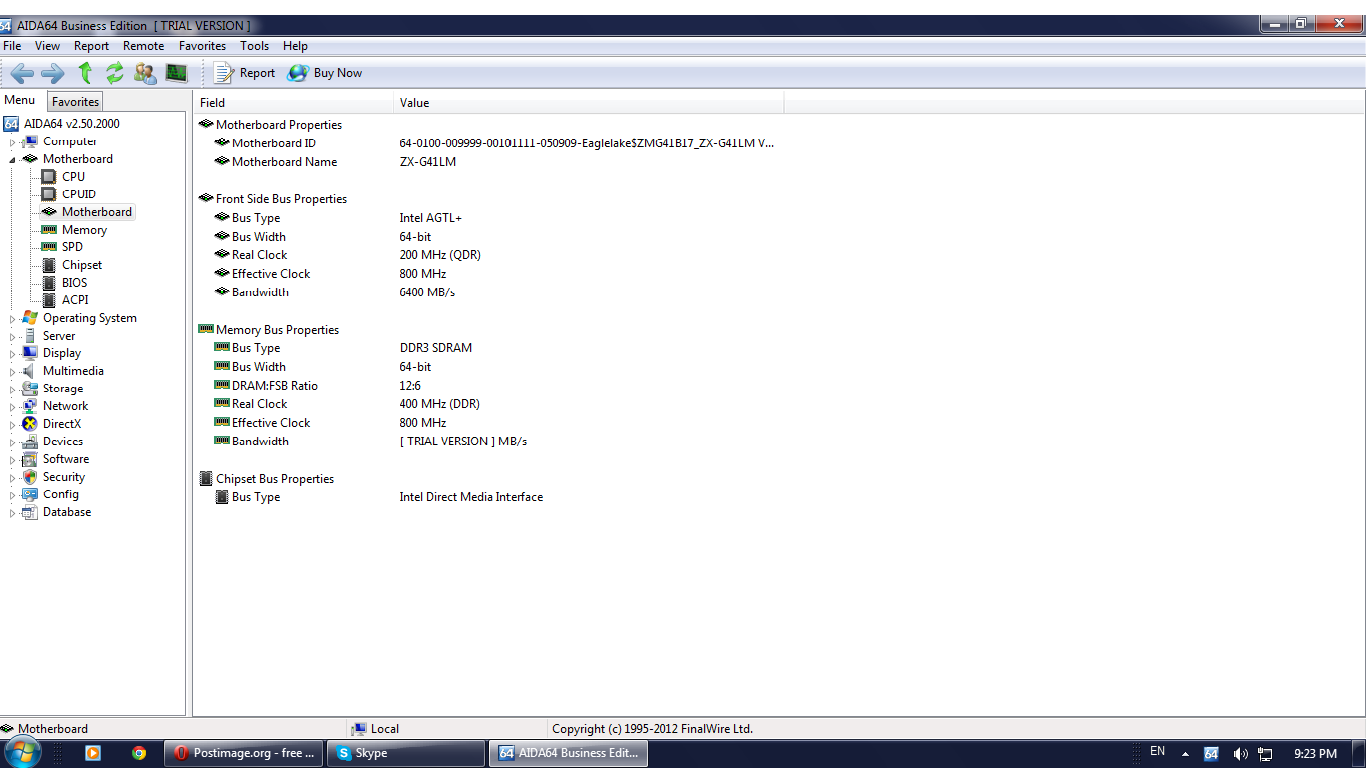1366x768 pixels.
Task: Select the Devices tree item
Action: pyautogui.click(x=63, y=441)
